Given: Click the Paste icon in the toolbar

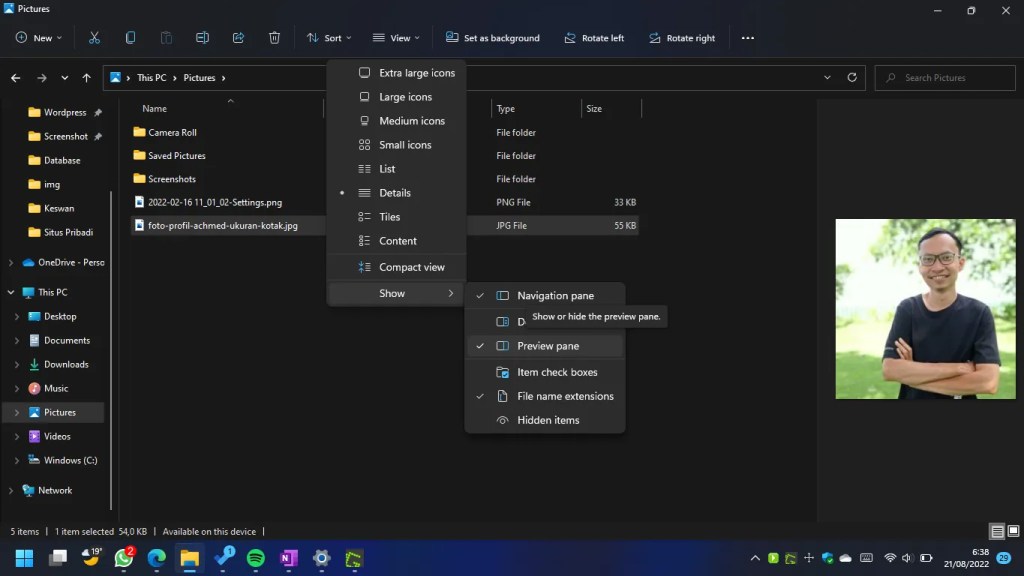Looking at the screenshot, I should click(x=166, y=37).
